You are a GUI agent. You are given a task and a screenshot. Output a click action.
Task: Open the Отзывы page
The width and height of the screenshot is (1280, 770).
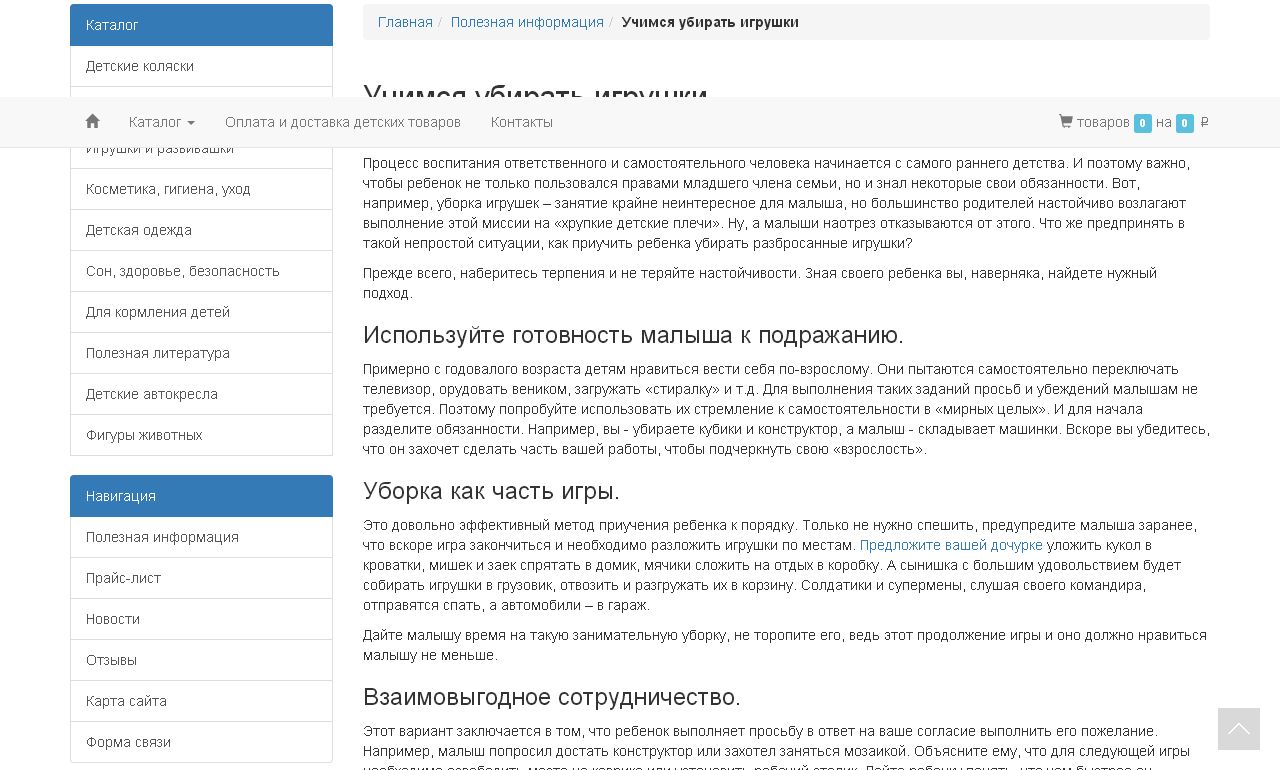tap(201, 660)
